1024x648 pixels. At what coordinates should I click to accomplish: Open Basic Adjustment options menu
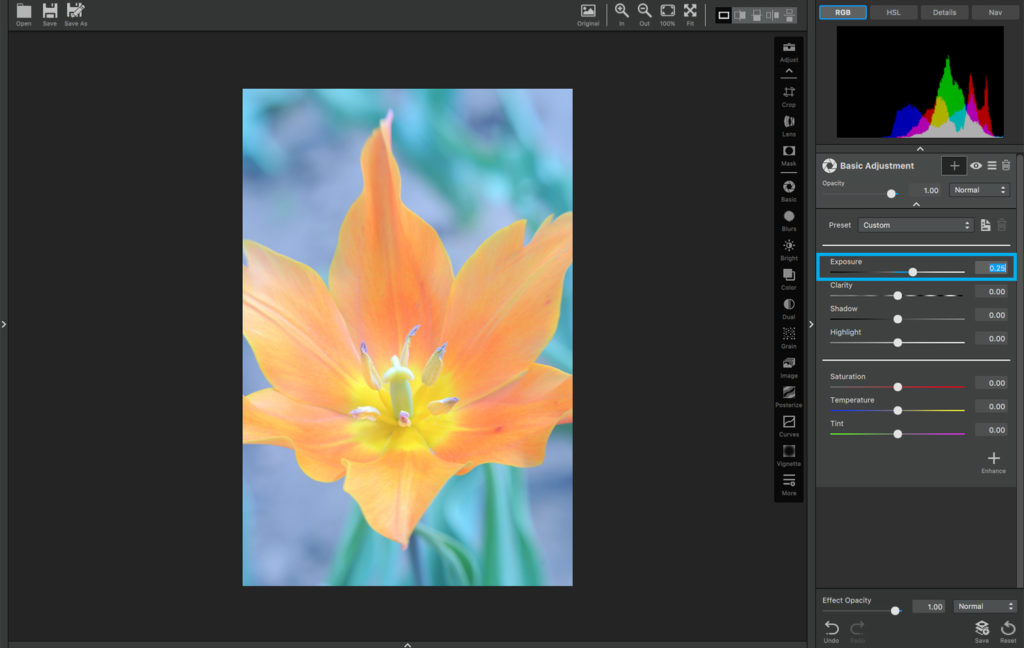(992, 166)
